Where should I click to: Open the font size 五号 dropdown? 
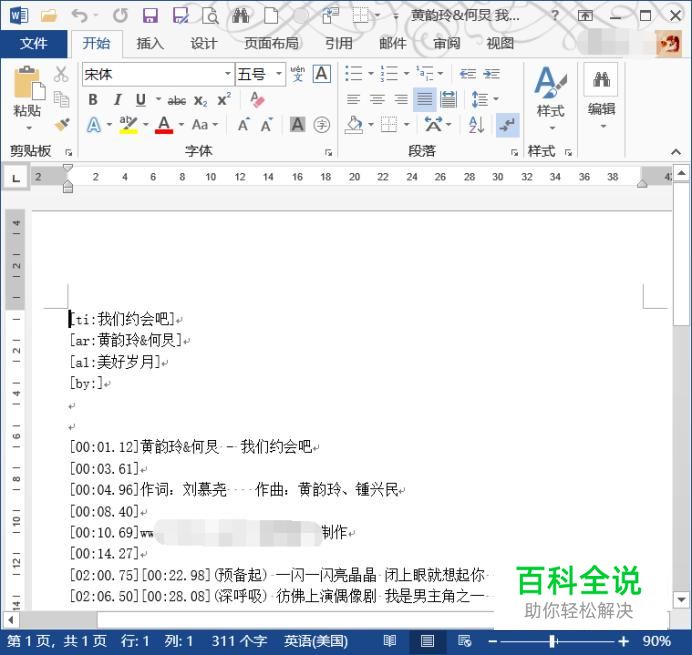click(279, 74)
